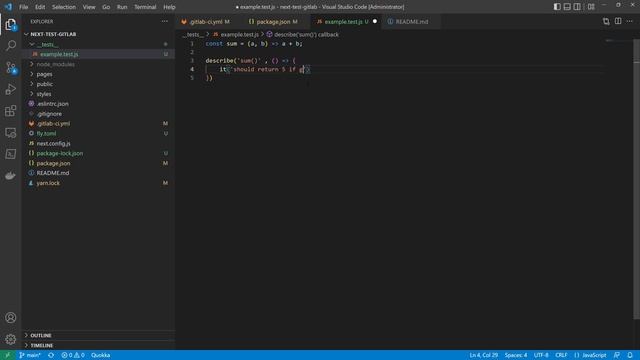This screenshot has width=640, height=360.
Task: Open Run and Debug view
Action: (x=11, y=89)
